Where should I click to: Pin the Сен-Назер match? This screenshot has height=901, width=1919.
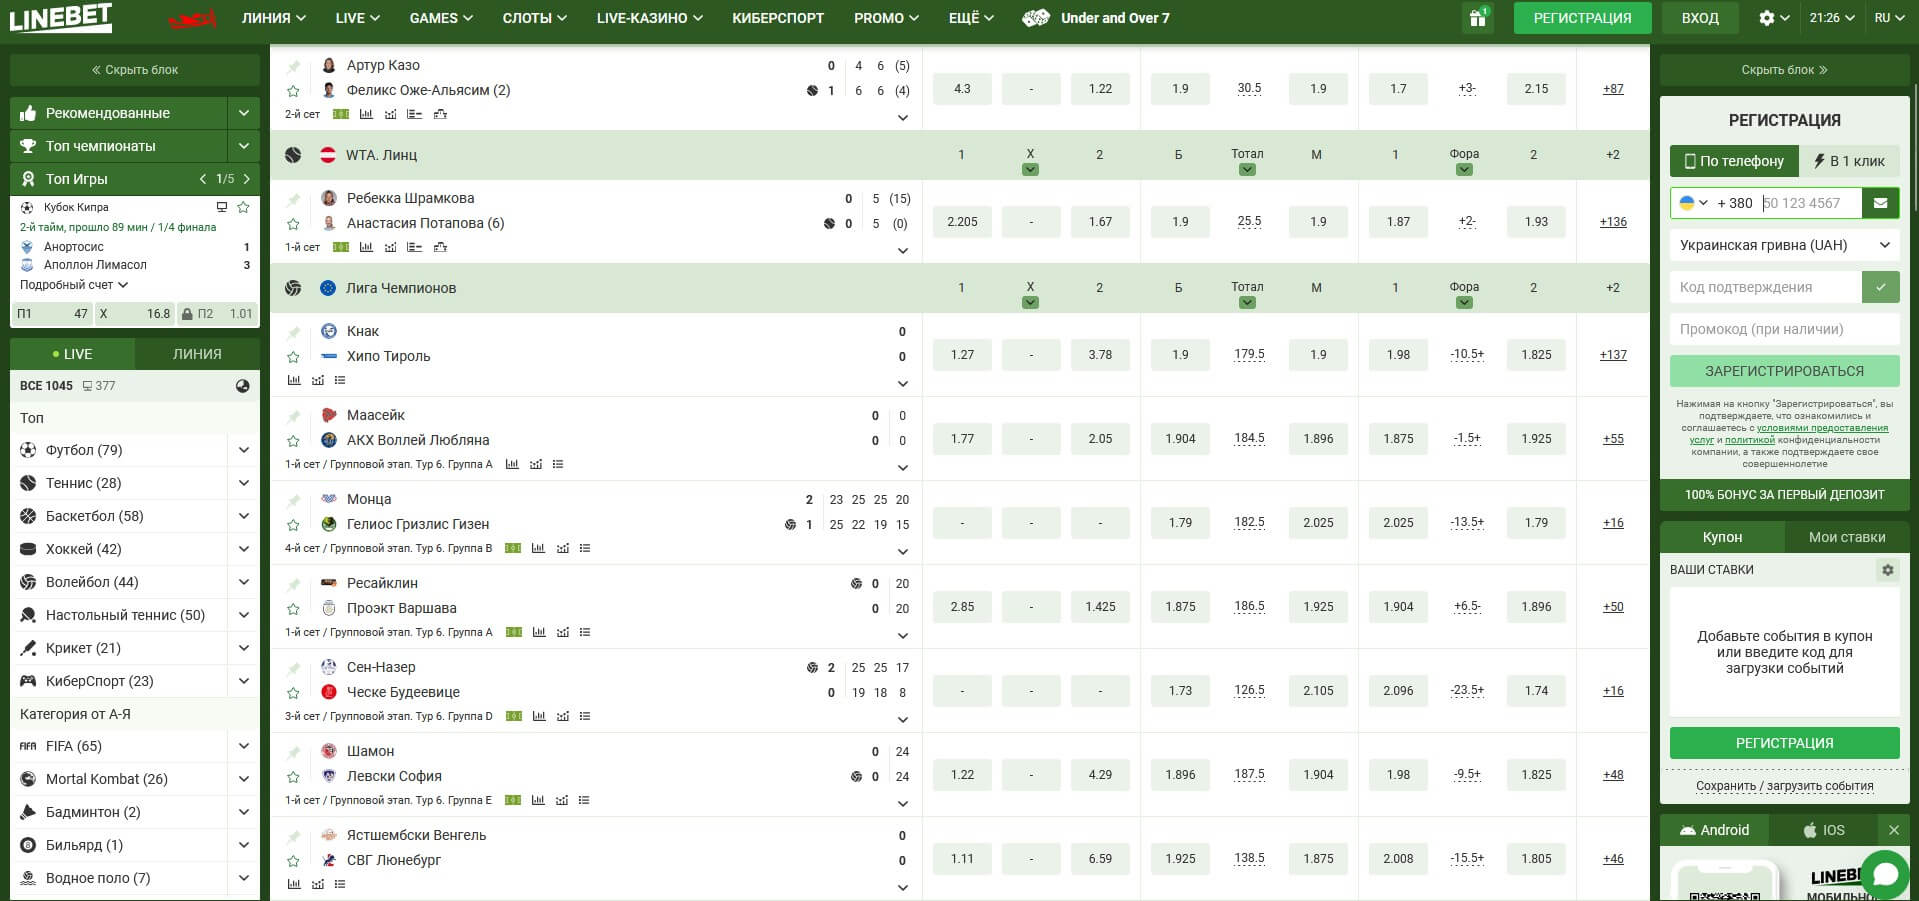(293, 668)
